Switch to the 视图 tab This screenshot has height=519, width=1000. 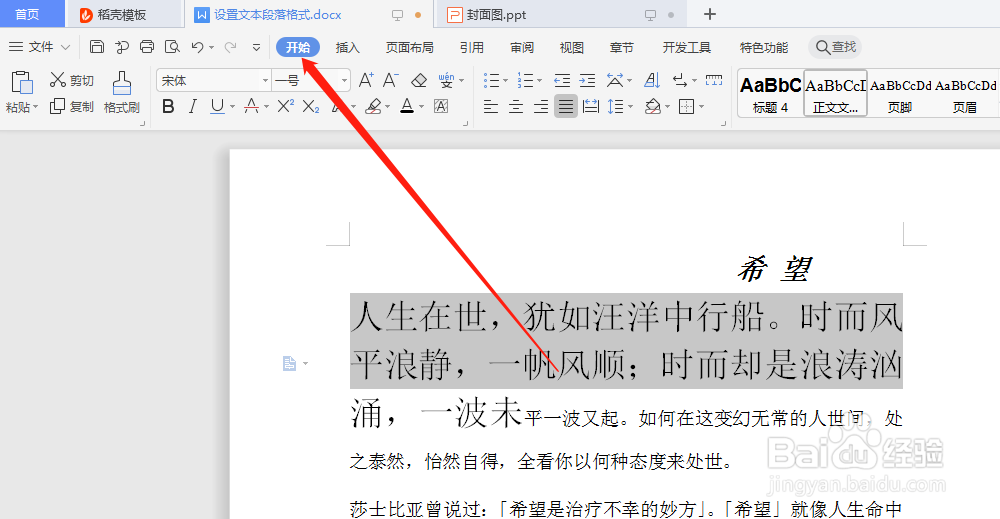pyautogui.click(x=571, y=47)
